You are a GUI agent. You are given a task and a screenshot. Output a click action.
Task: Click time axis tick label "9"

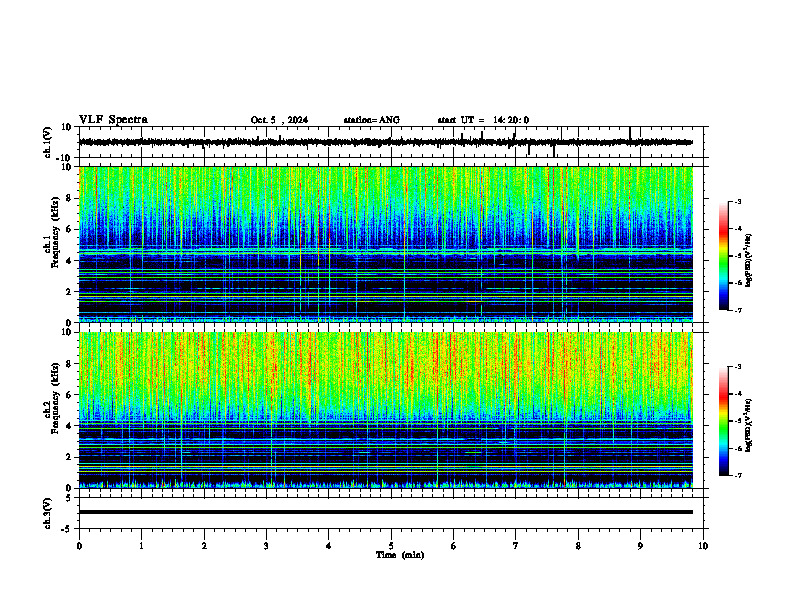coord(640,546)
